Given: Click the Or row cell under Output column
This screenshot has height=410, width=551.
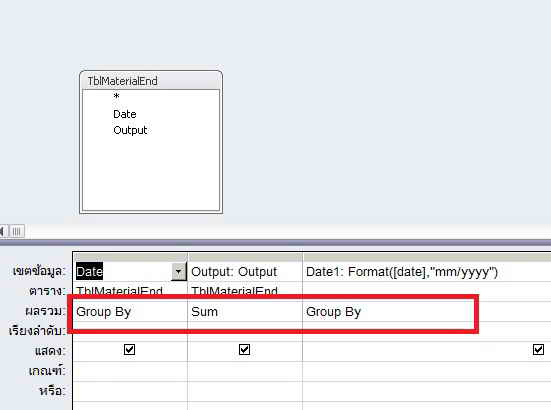Looking at the screenshot, I should pyautogui.click(x=245, y=391).
